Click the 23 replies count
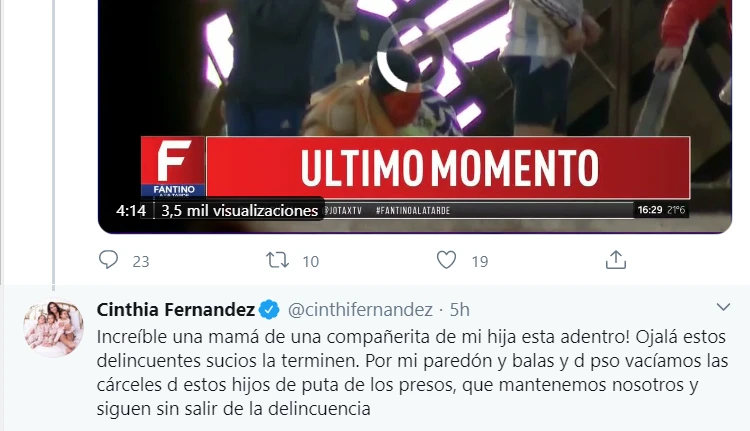This screenshot has width=750, height=431. pos(141,262)
